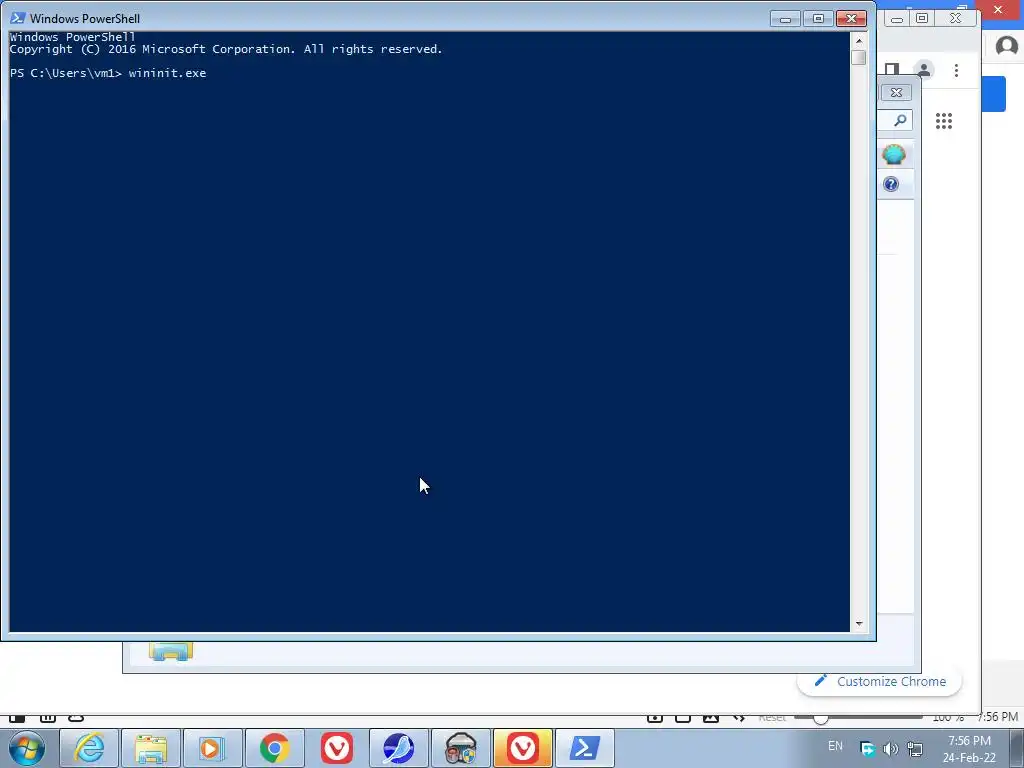1024x768 pixels.
Task: Click the EN language indicator
Action: 835,746
